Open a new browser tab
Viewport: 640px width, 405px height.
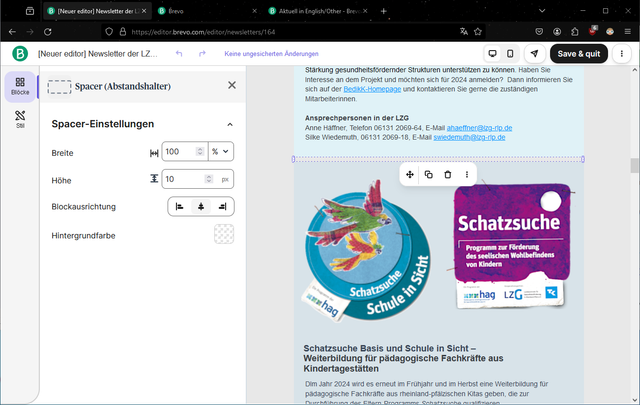click(x=383, y=11)
